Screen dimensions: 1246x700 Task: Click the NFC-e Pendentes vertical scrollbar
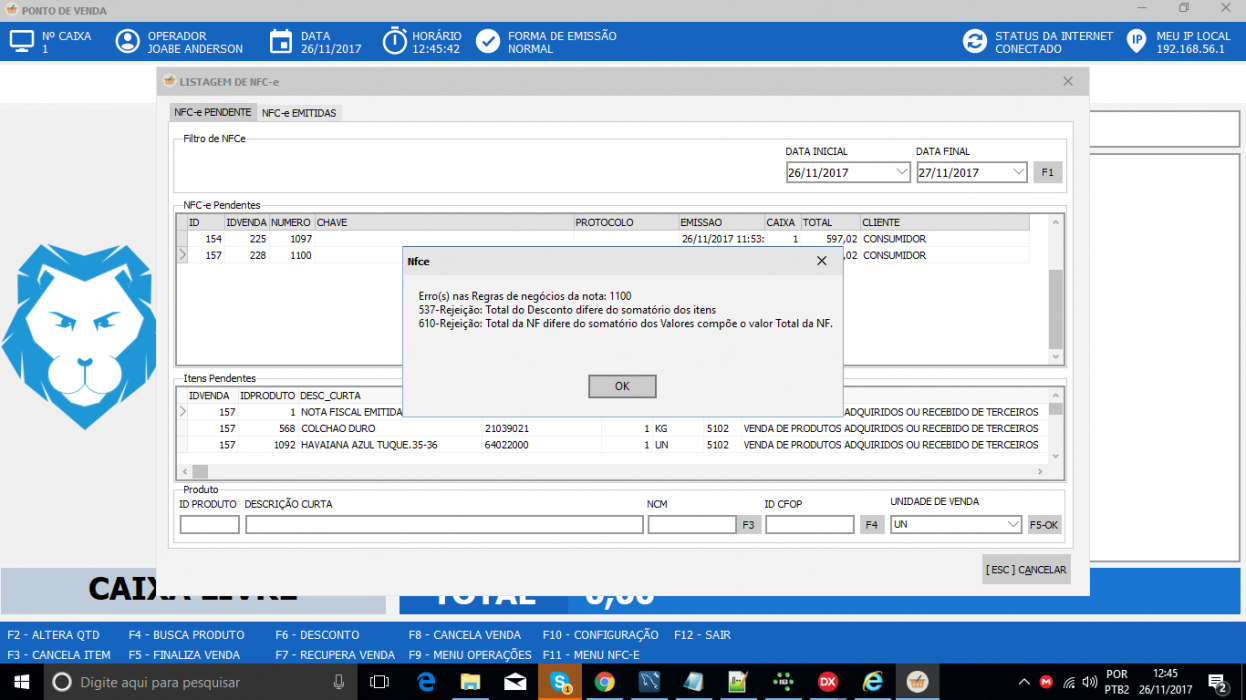point(1055,289)
